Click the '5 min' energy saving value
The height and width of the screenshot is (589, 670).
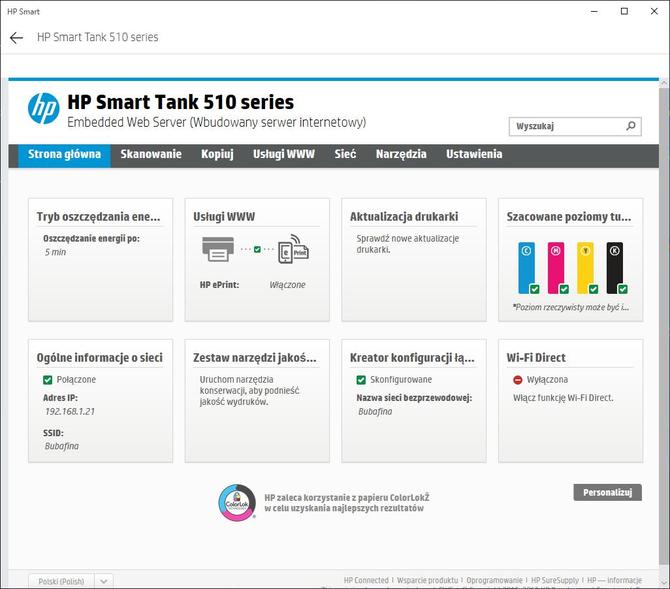click(56, 252)
